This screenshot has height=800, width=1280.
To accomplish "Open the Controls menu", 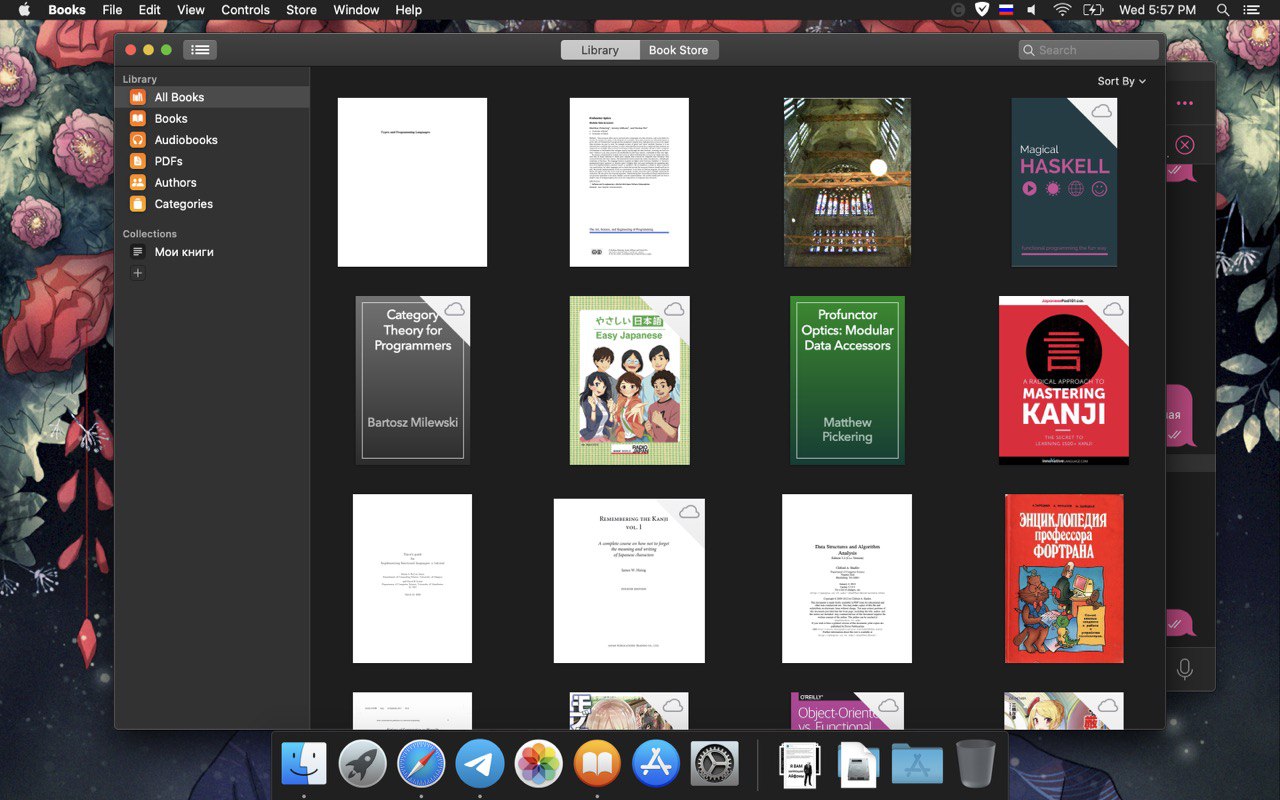I will click(245, 10).
